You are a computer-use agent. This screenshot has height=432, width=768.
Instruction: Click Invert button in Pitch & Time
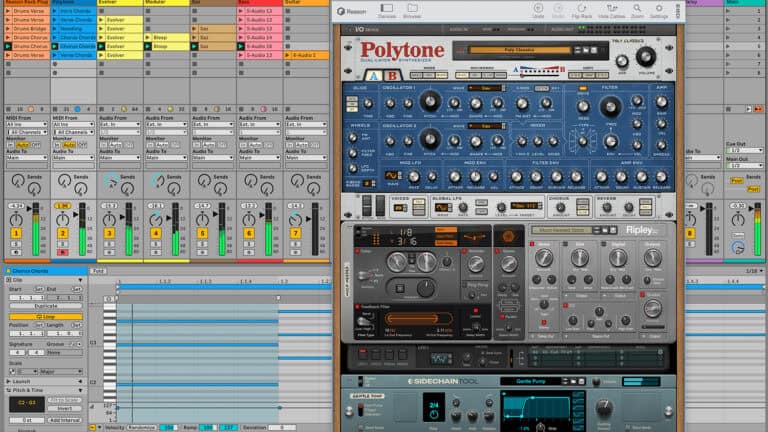(65, 408)
